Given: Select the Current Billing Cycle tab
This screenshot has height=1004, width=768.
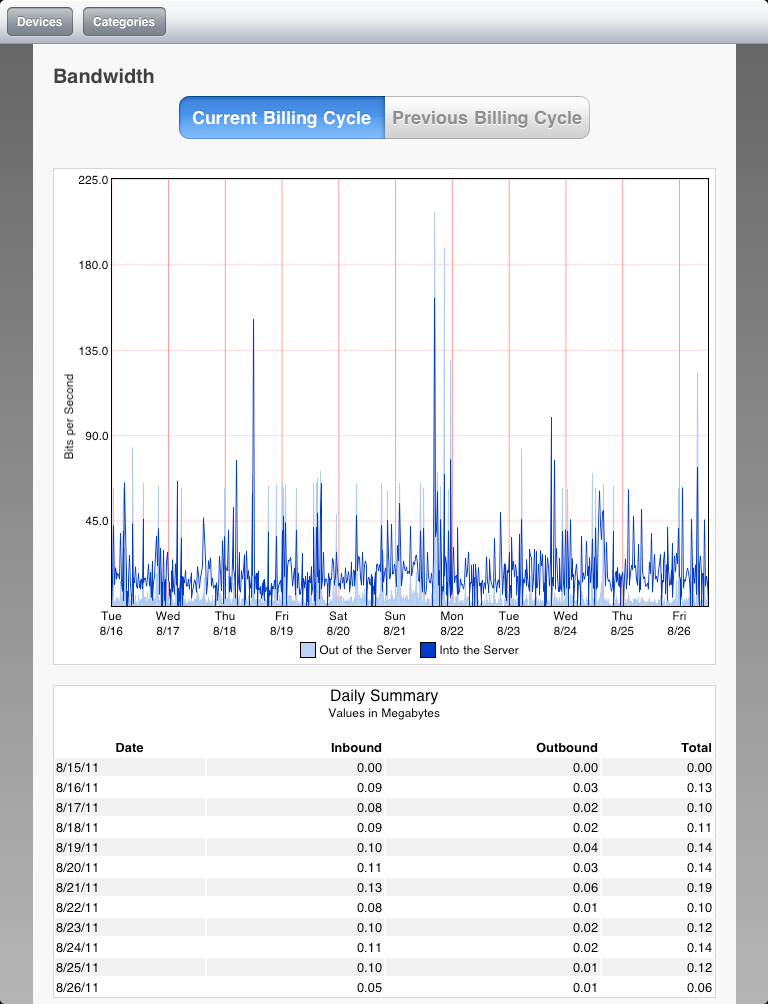Looking at the screenshot, I should pos(281,118).
